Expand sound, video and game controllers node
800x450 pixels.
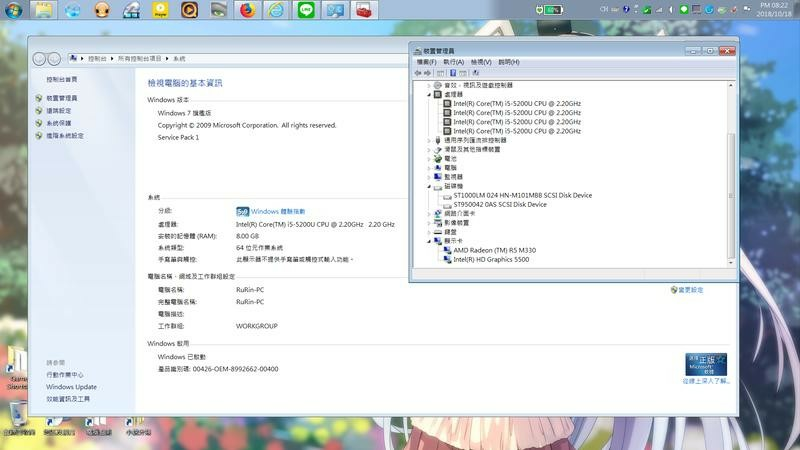(429, 85)
